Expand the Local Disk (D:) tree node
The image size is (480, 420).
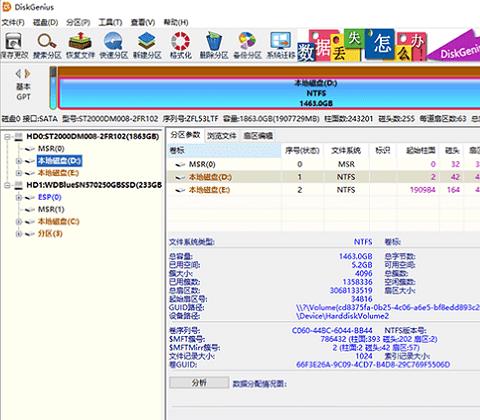(19, 161)
